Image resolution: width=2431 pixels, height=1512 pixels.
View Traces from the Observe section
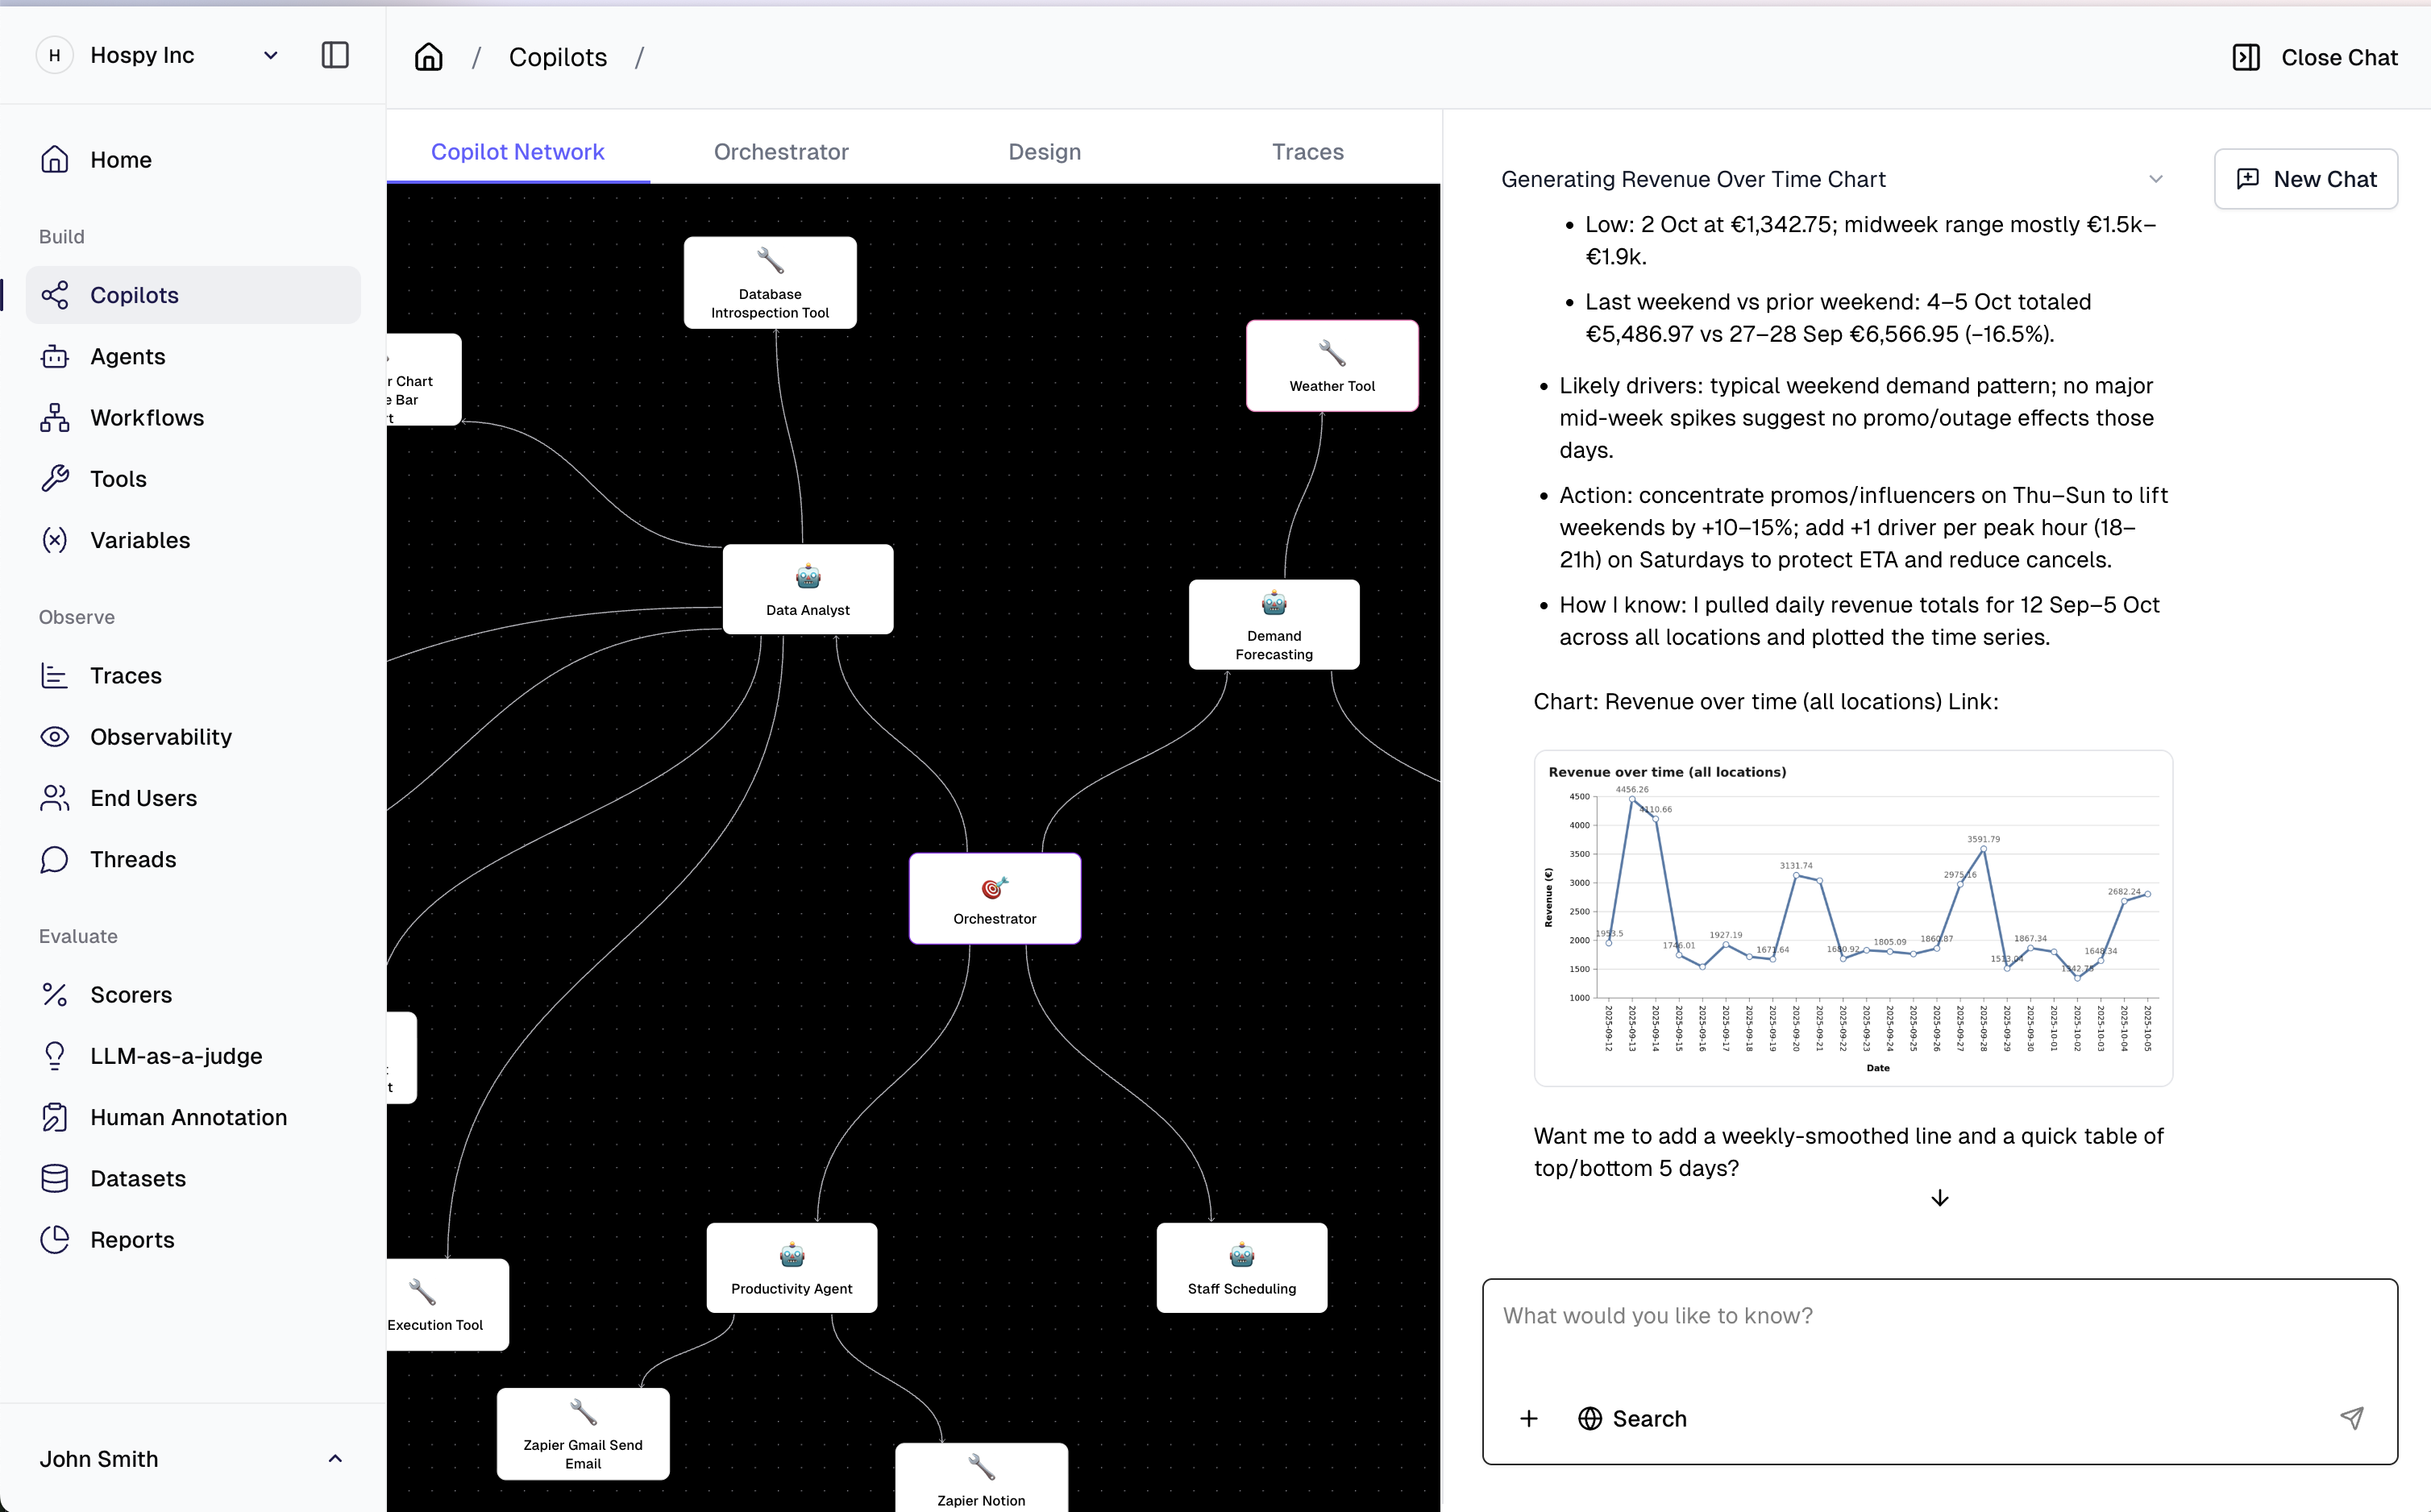coord(126,675)
